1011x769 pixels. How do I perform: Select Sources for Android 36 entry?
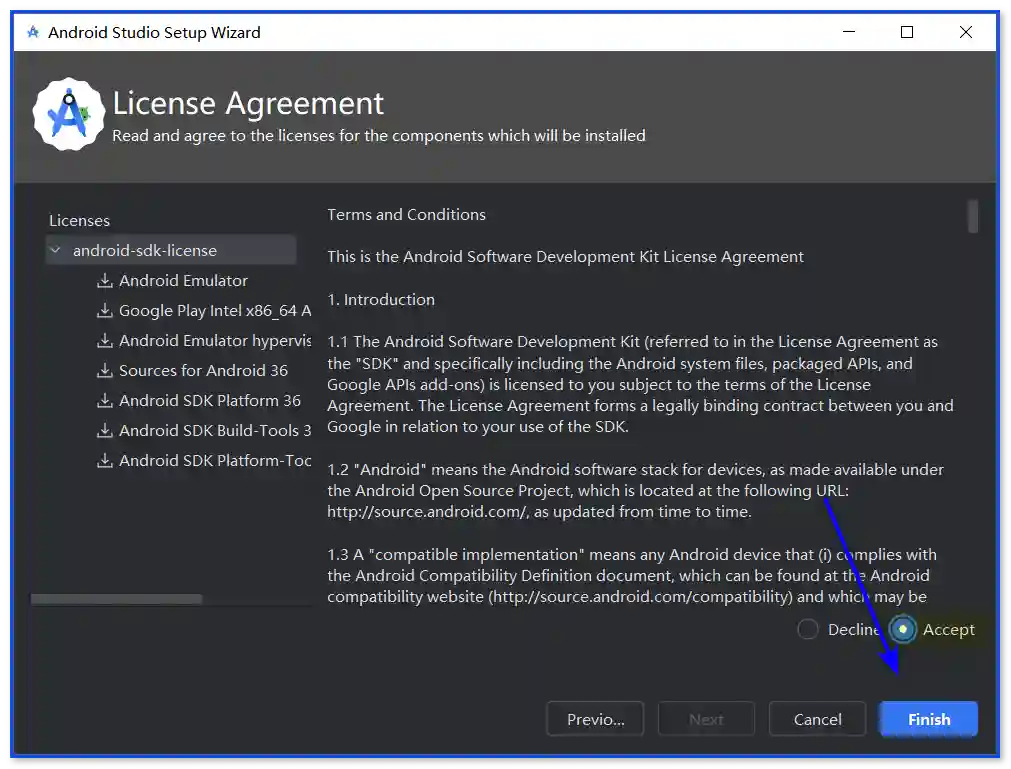coord(203,371)
